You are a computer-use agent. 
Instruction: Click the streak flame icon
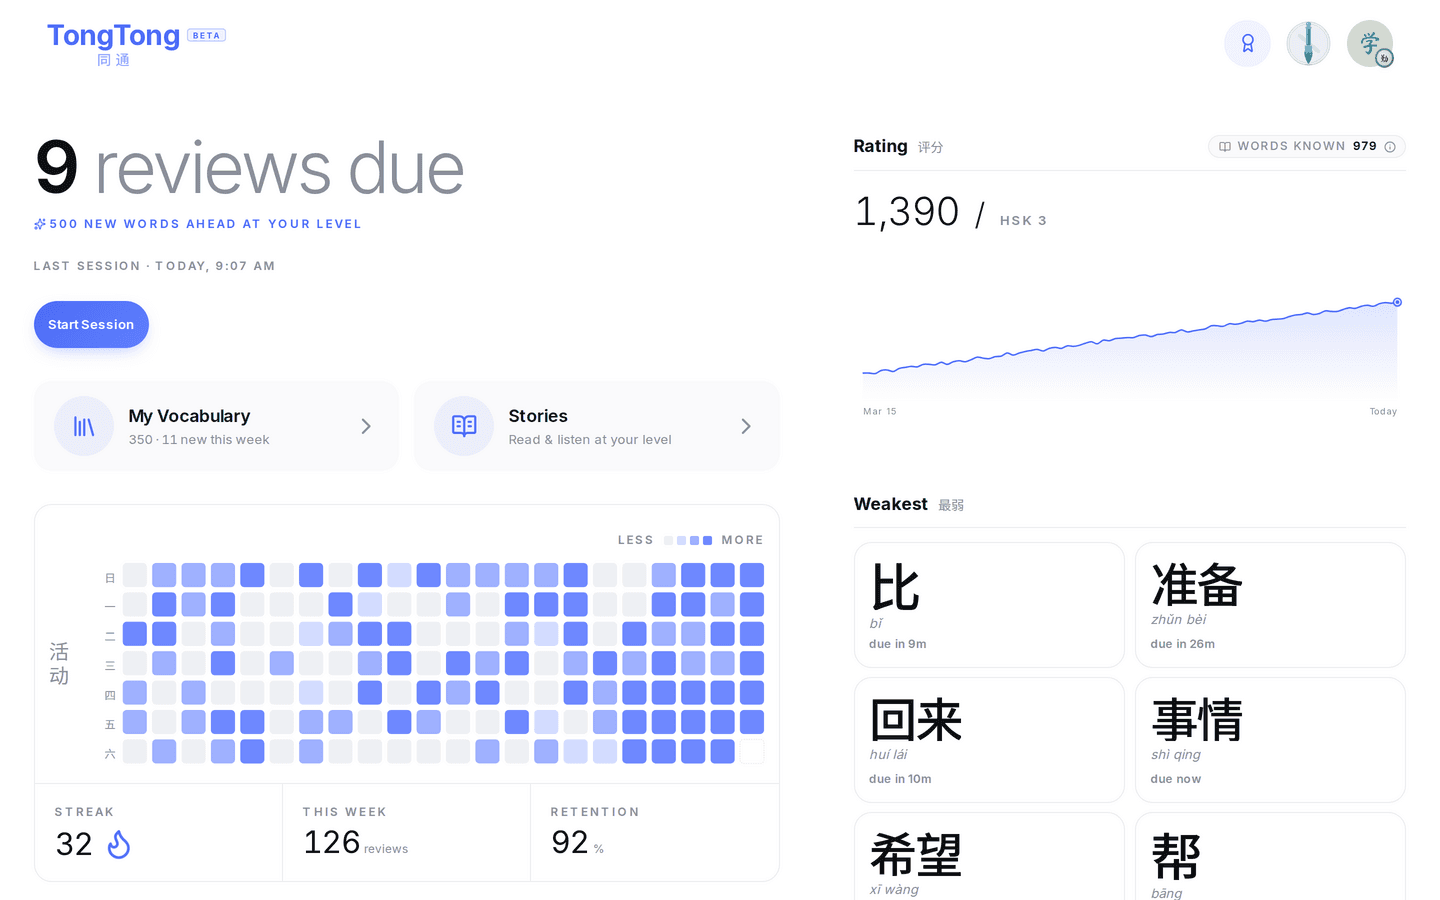point(119,845)
